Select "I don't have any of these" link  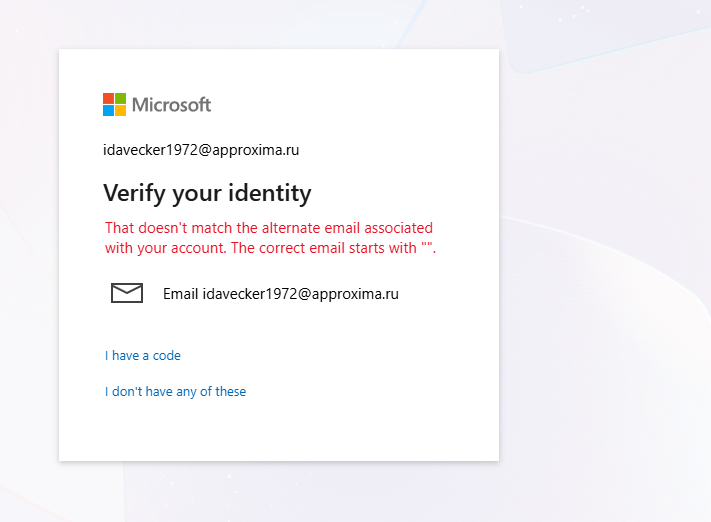(175, 391)
